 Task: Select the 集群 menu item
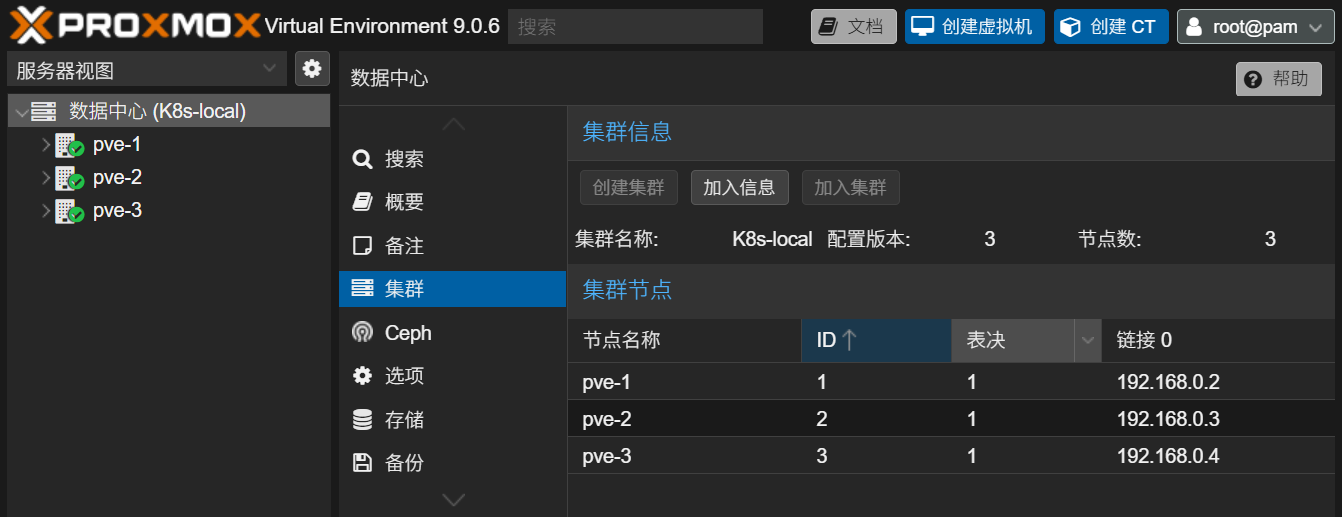(x=452, y=289)
